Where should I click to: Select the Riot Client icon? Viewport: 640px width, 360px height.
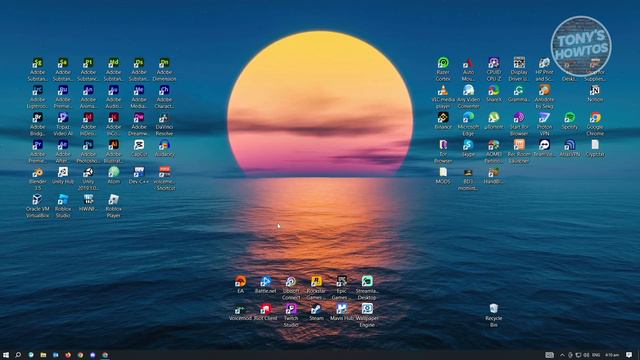(x=266, y=309)
